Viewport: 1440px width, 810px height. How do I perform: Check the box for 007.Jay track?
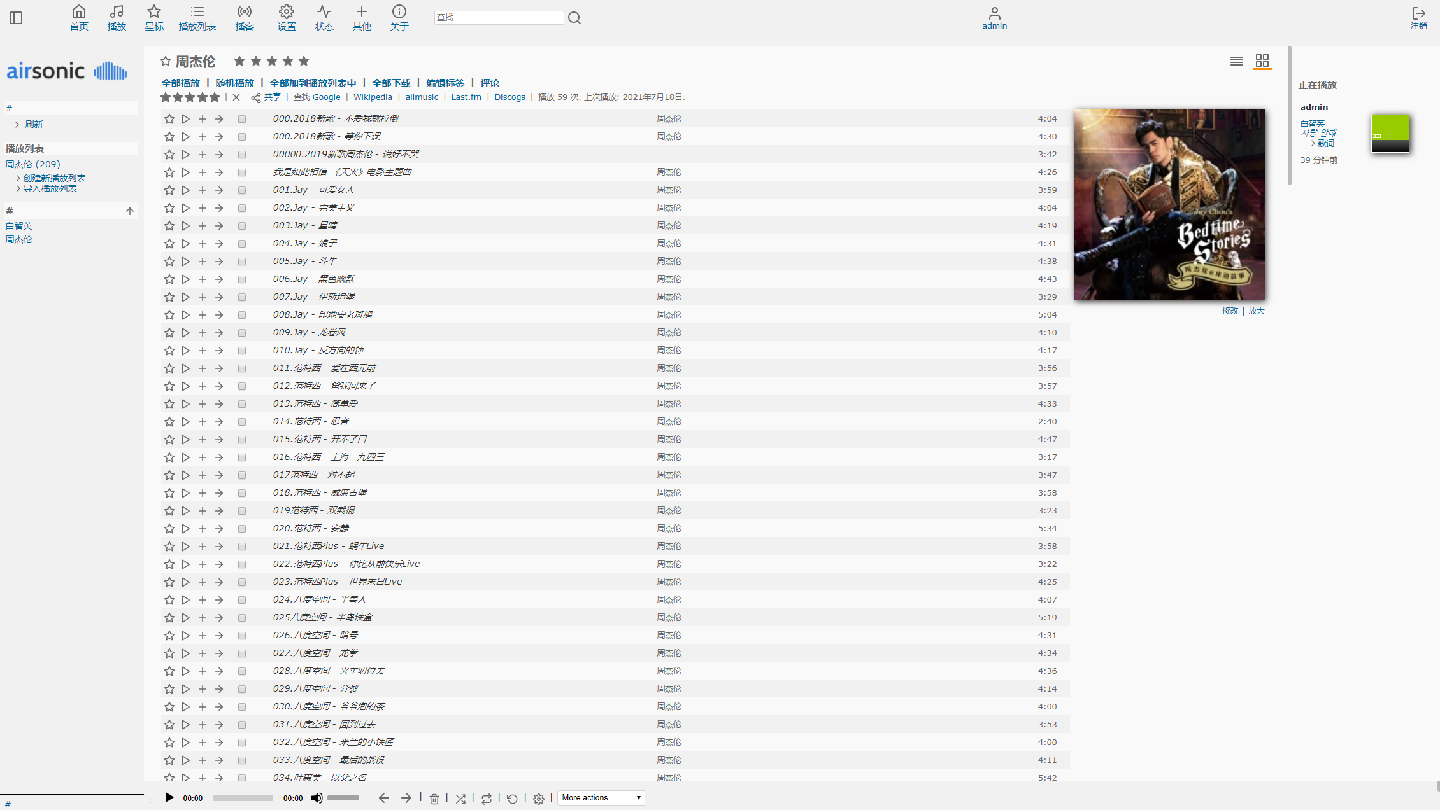pyautogui.click(x=242, y=297)
